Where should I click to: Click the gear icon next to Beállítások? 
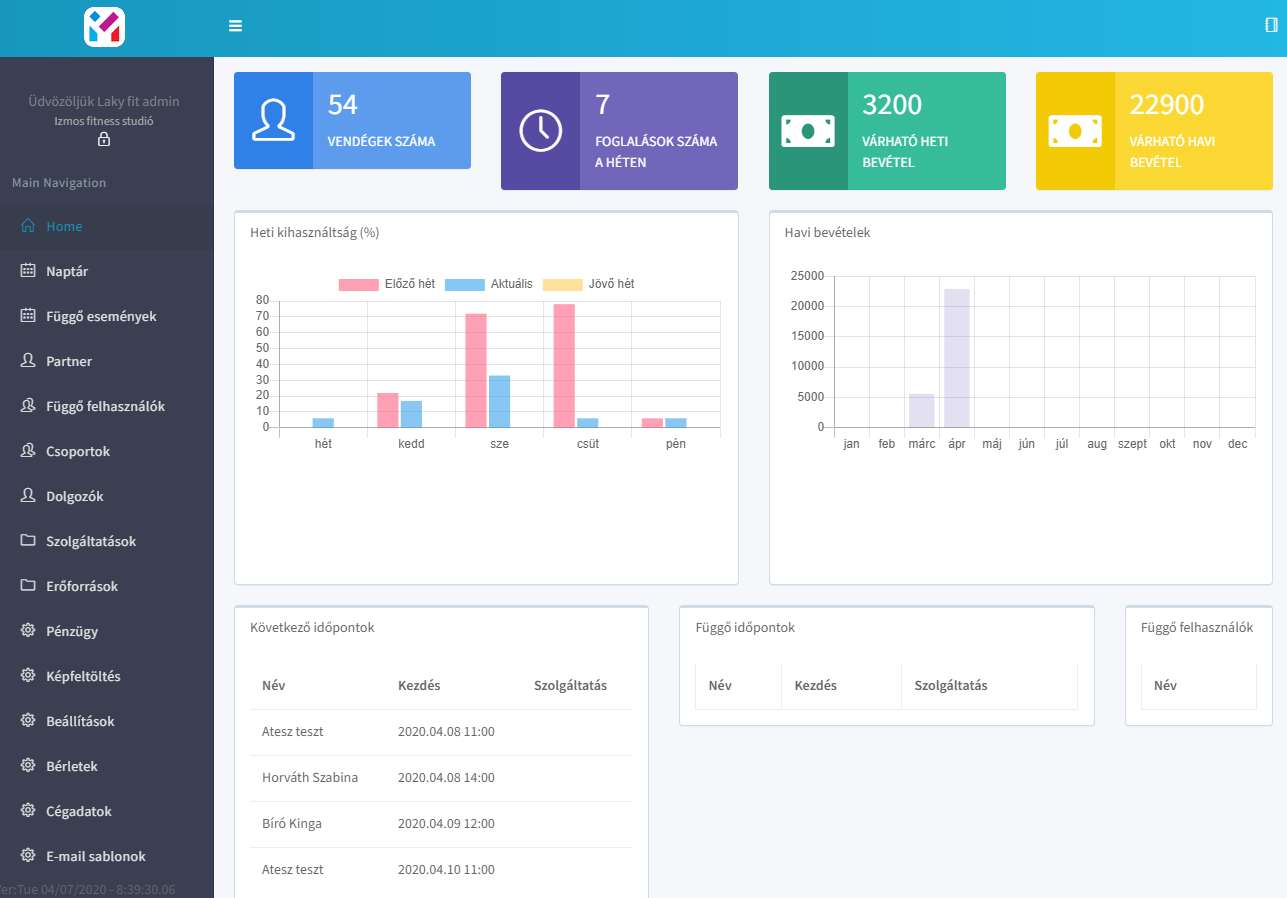pyautogui.click(x=28, y=721)
